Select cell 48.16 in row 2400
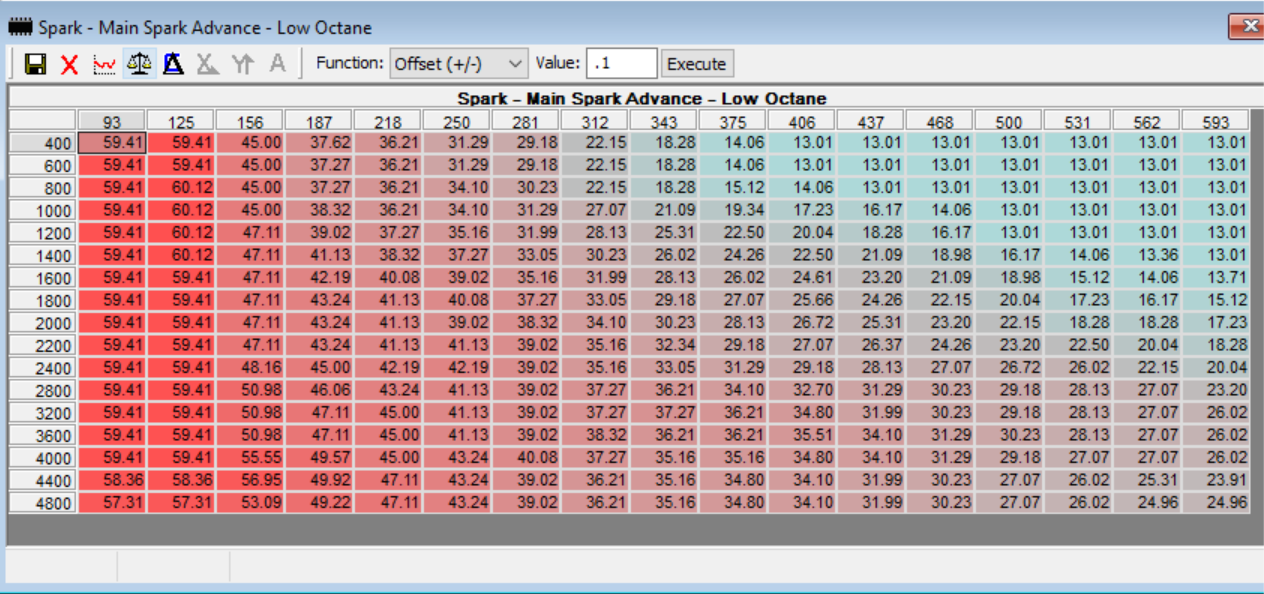Viewport: 1264px width, 594px height. coord(250,368)
